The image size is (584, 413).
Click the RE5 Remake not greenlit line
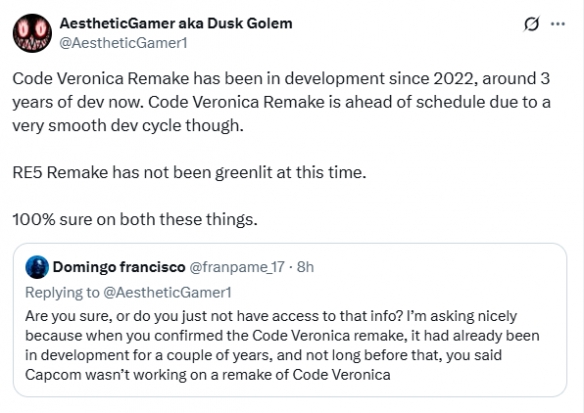189,172
